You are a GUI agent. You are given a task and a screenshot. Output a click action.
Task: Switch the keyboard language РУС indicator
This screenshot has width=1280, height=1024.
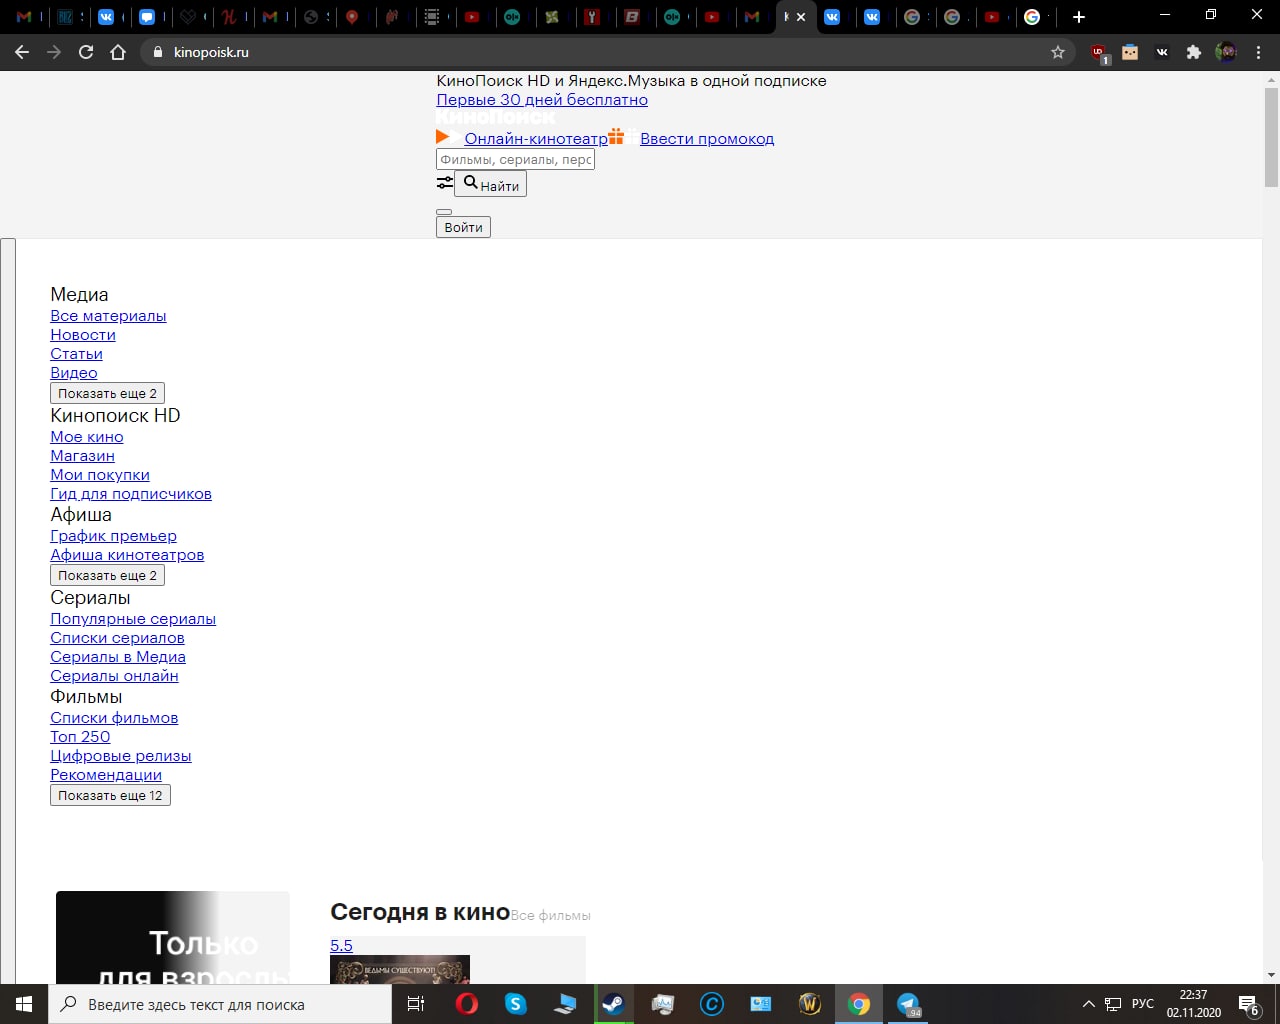click(1143, 1004)
